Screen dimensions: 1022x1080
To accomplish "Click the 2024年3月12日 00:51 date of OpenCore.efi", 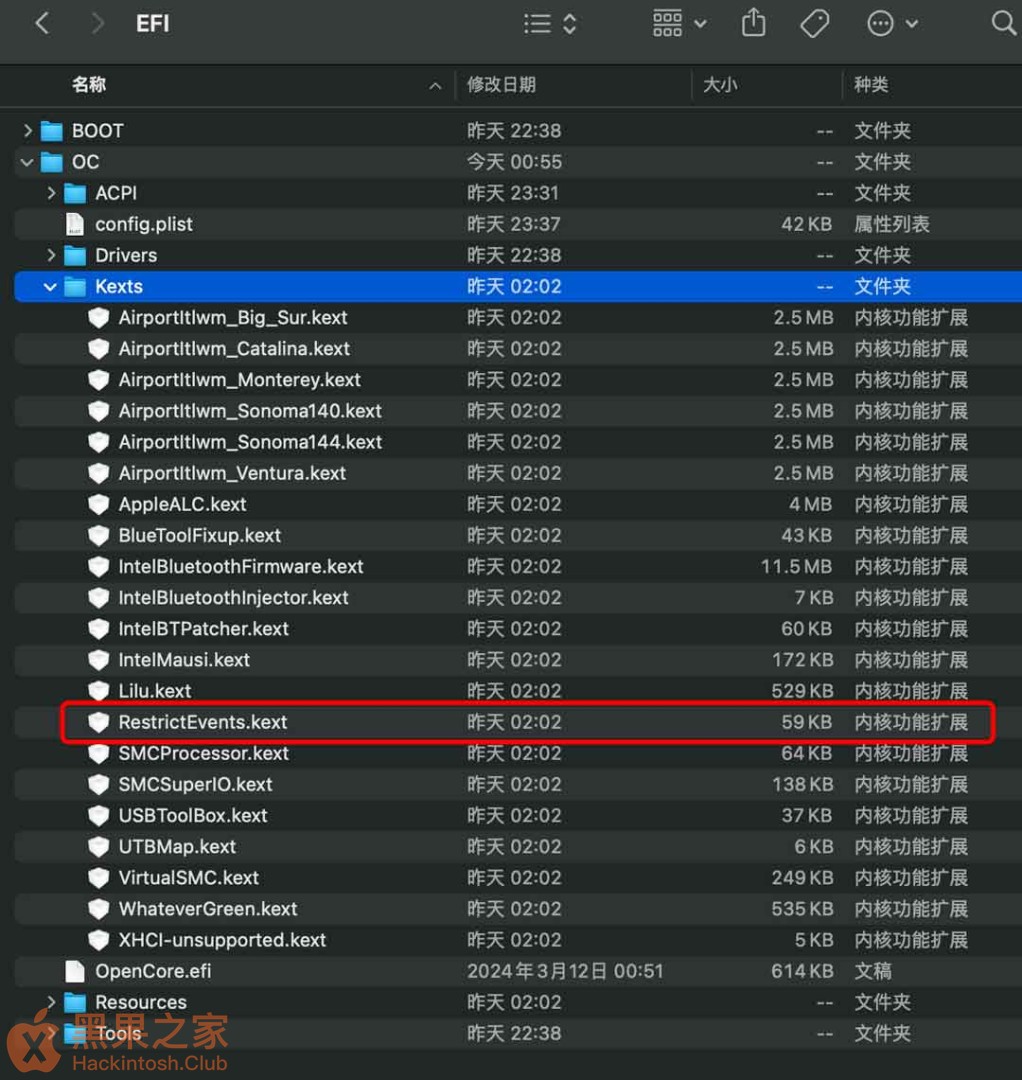I will (565, 971).
